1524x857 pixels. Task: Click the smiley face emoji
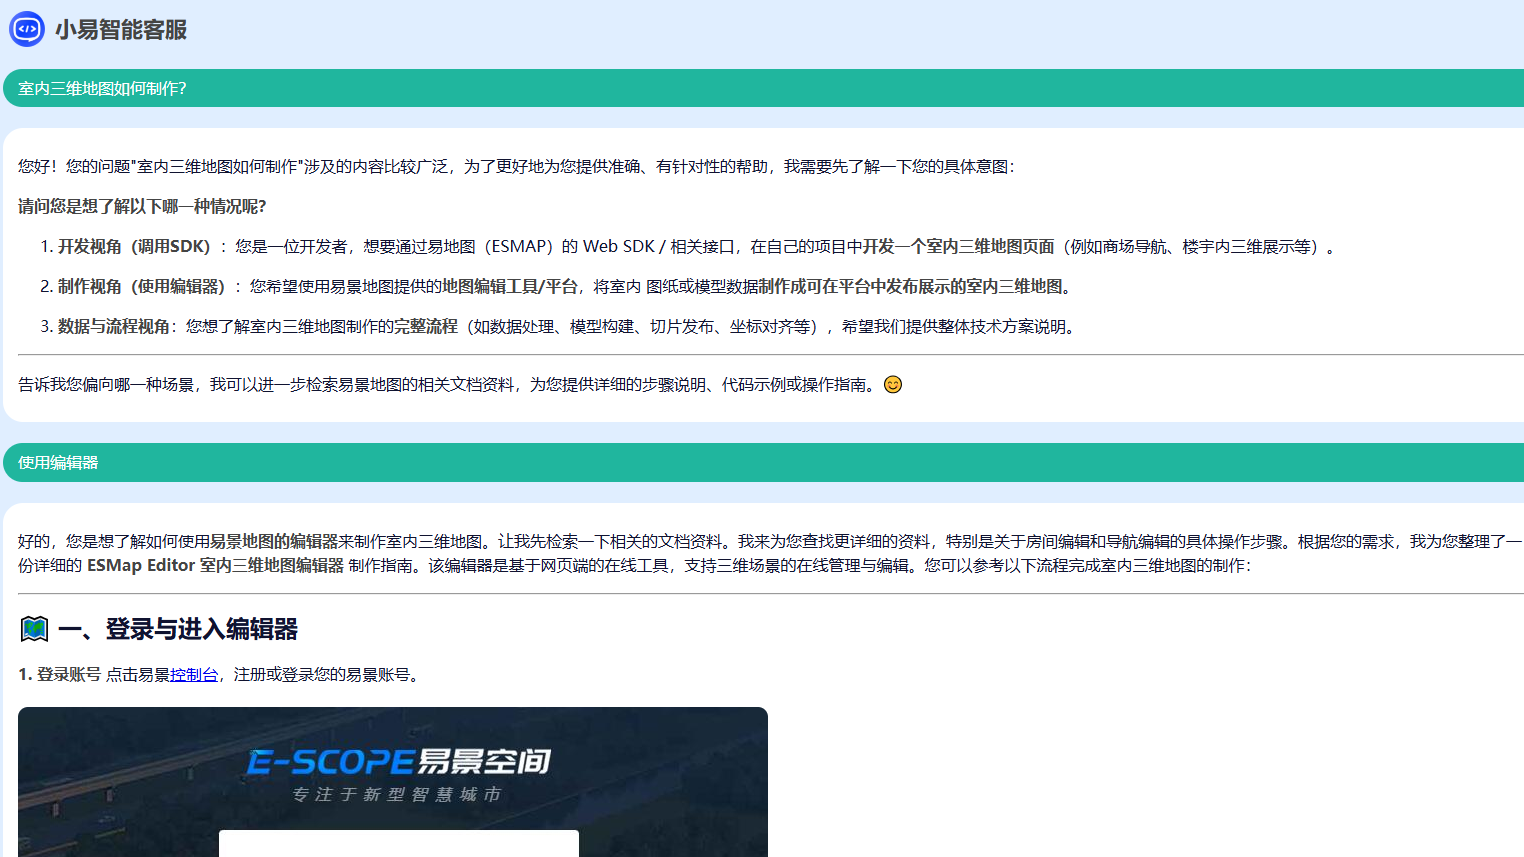pos(893,385)
